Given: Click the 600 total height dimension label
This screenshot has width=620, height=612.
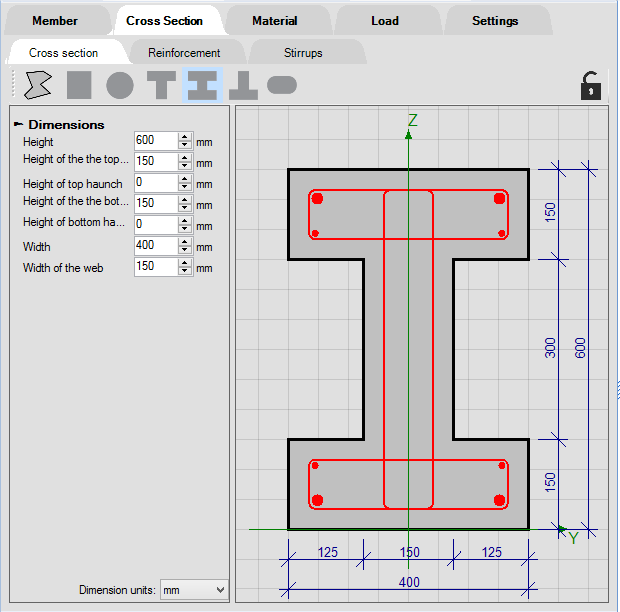Looking at the screenshot, I should 580,348.
